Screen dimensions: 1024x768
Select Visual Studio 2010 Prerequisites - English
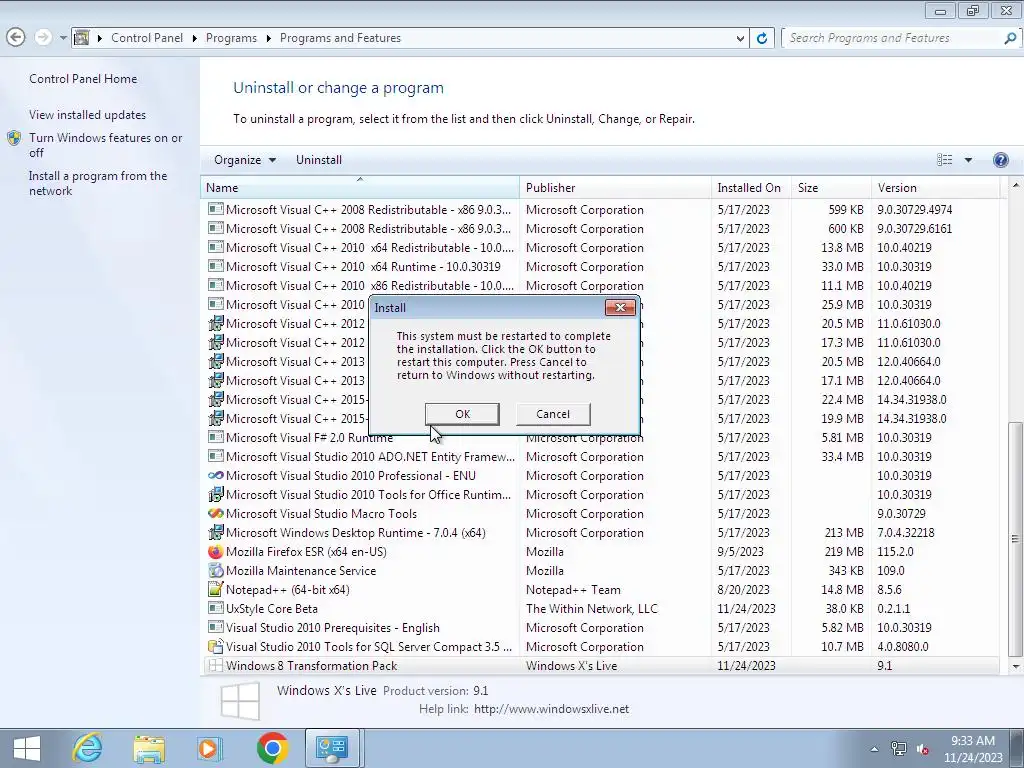(x=600, y=628)
